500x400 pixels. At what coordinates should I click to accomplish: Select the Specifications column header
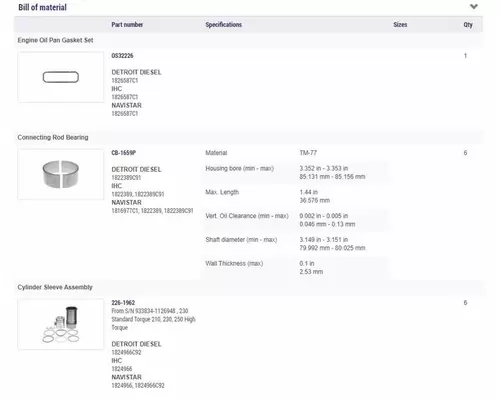pos(223,25)
